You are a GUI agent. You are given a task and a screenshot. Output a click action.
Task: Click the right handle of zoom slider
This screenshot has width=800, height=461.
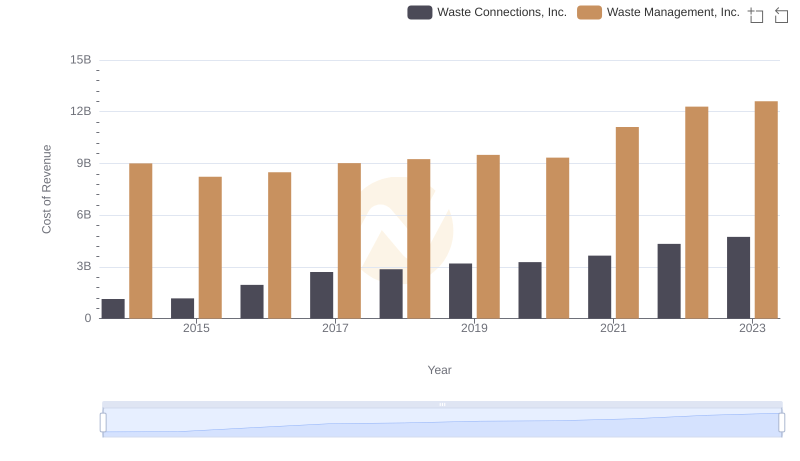coord(781,423)
